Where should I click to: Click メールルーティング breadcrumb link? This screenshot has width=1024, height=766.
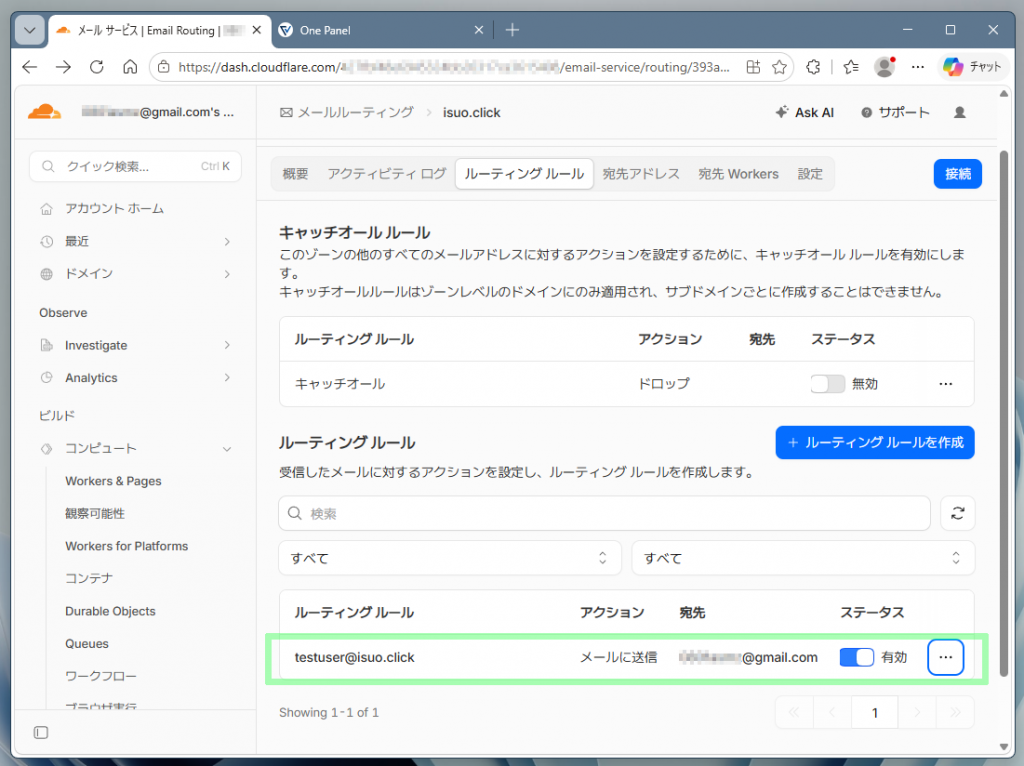pos(347,112)
